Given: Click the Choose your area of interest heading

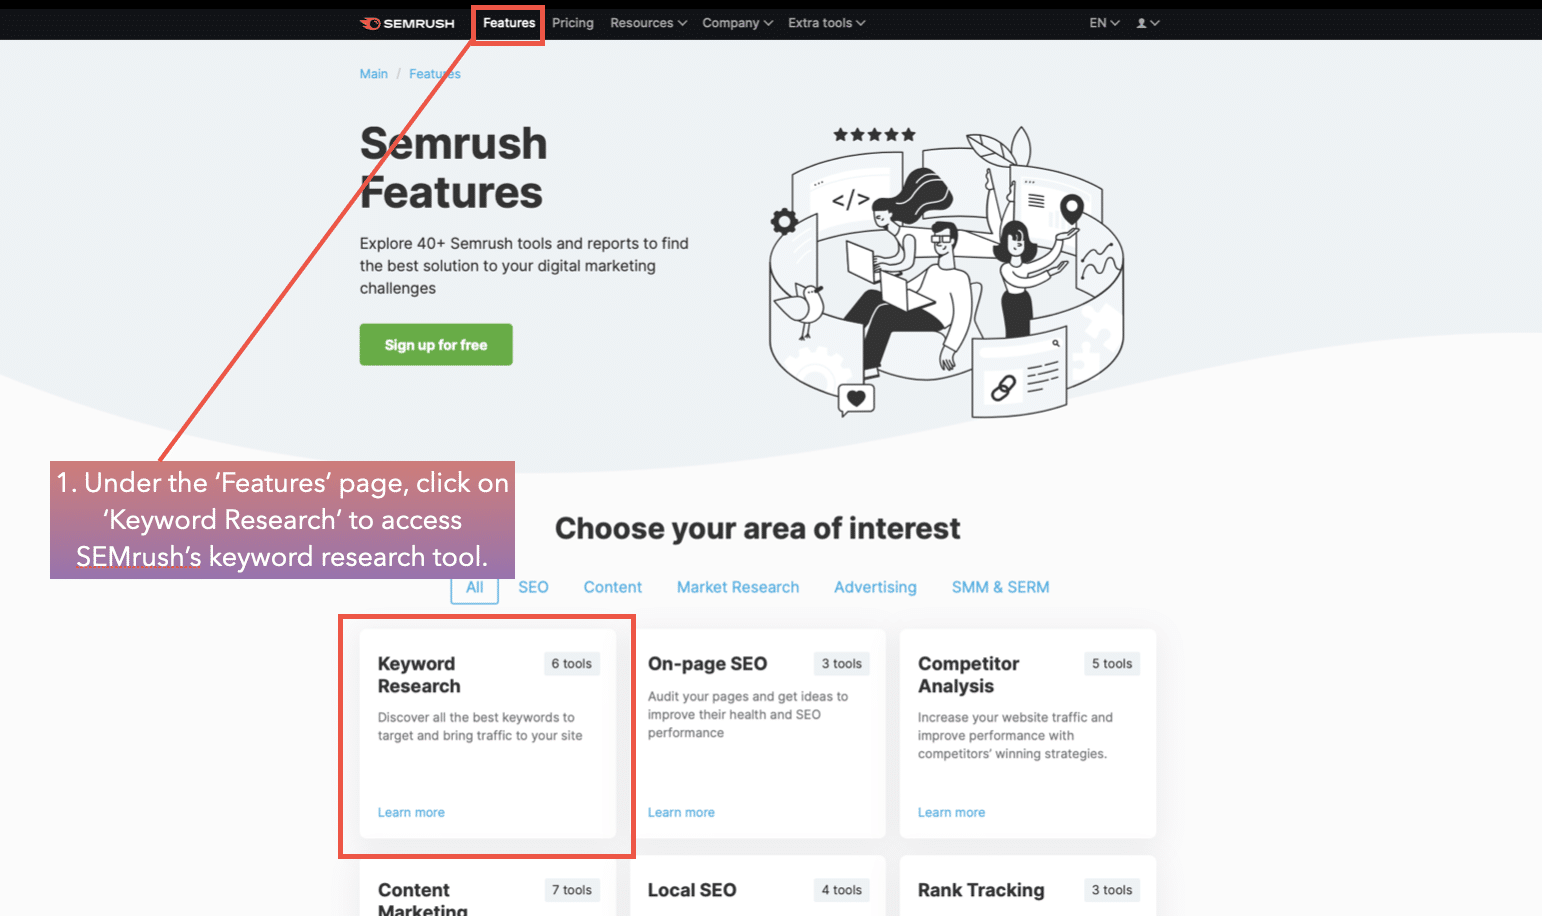Looking at the screenshot, I should click(758, 529).
